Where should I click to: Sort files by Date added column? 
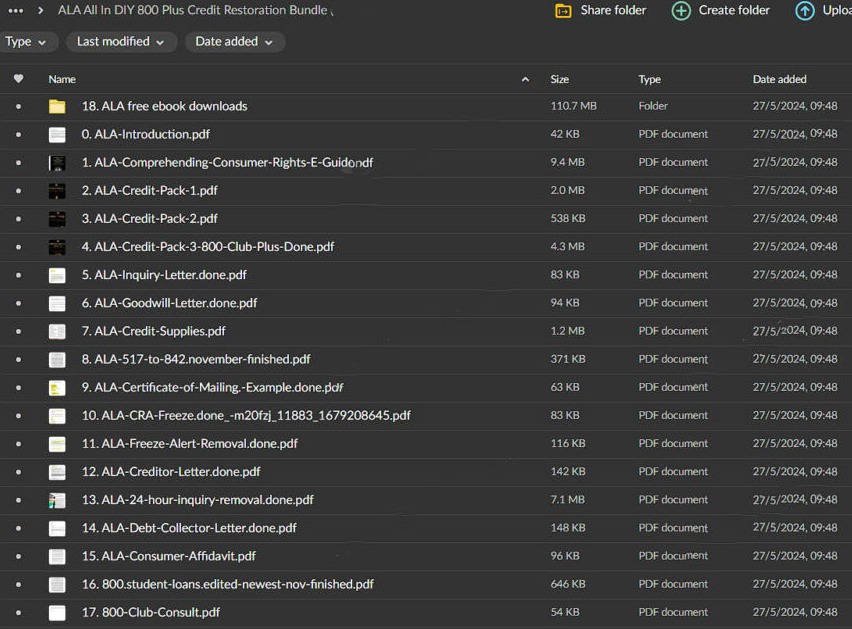point(779,79)
